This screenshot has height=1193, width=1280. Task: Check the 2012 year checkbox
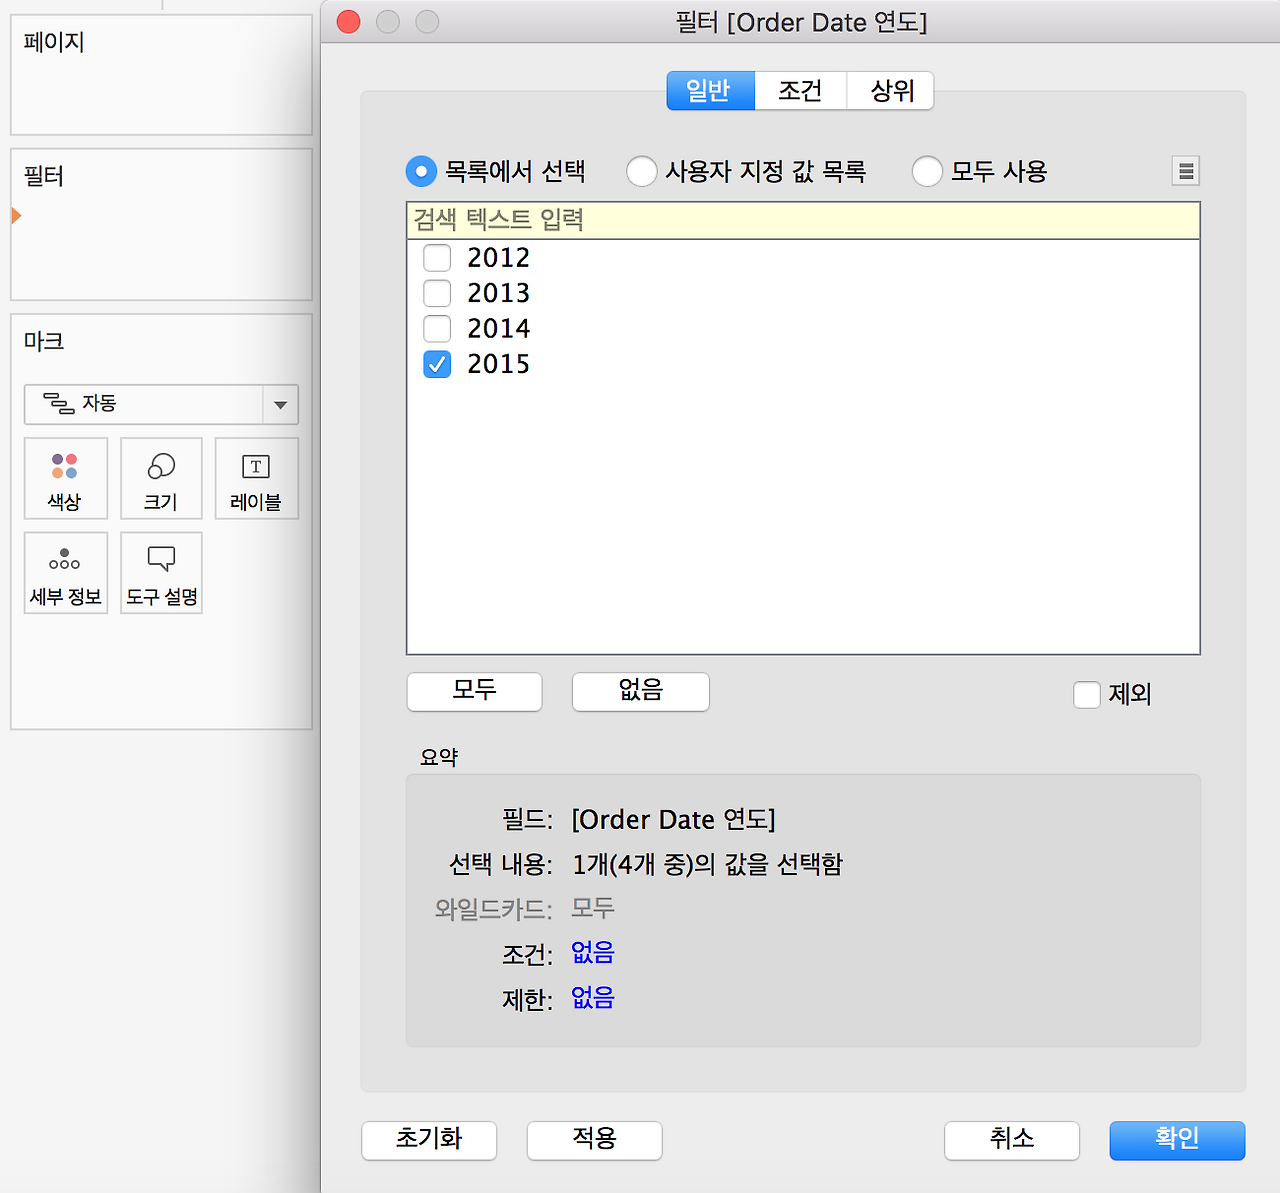[437, 258]
